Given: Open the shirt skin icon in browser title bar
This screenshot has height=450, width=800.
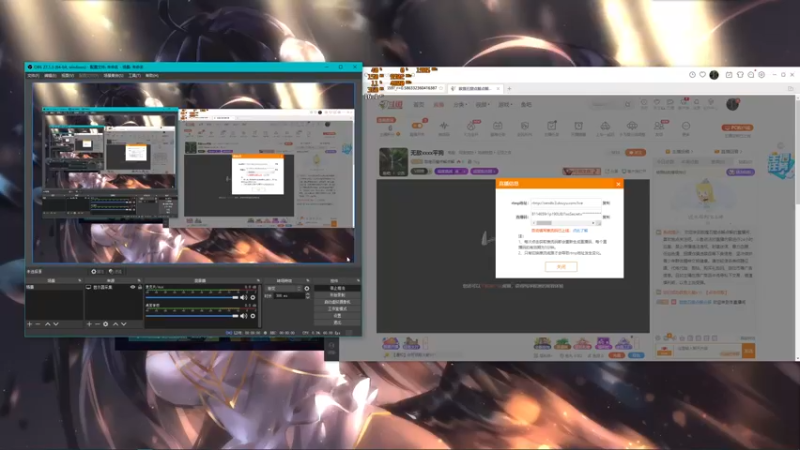Looking at the screenshot, I should (740, 74).
